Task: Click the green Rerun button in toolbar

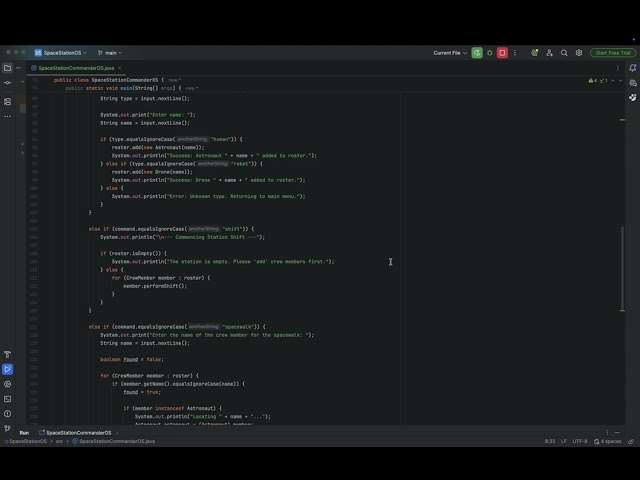Action: click(477, 53)
